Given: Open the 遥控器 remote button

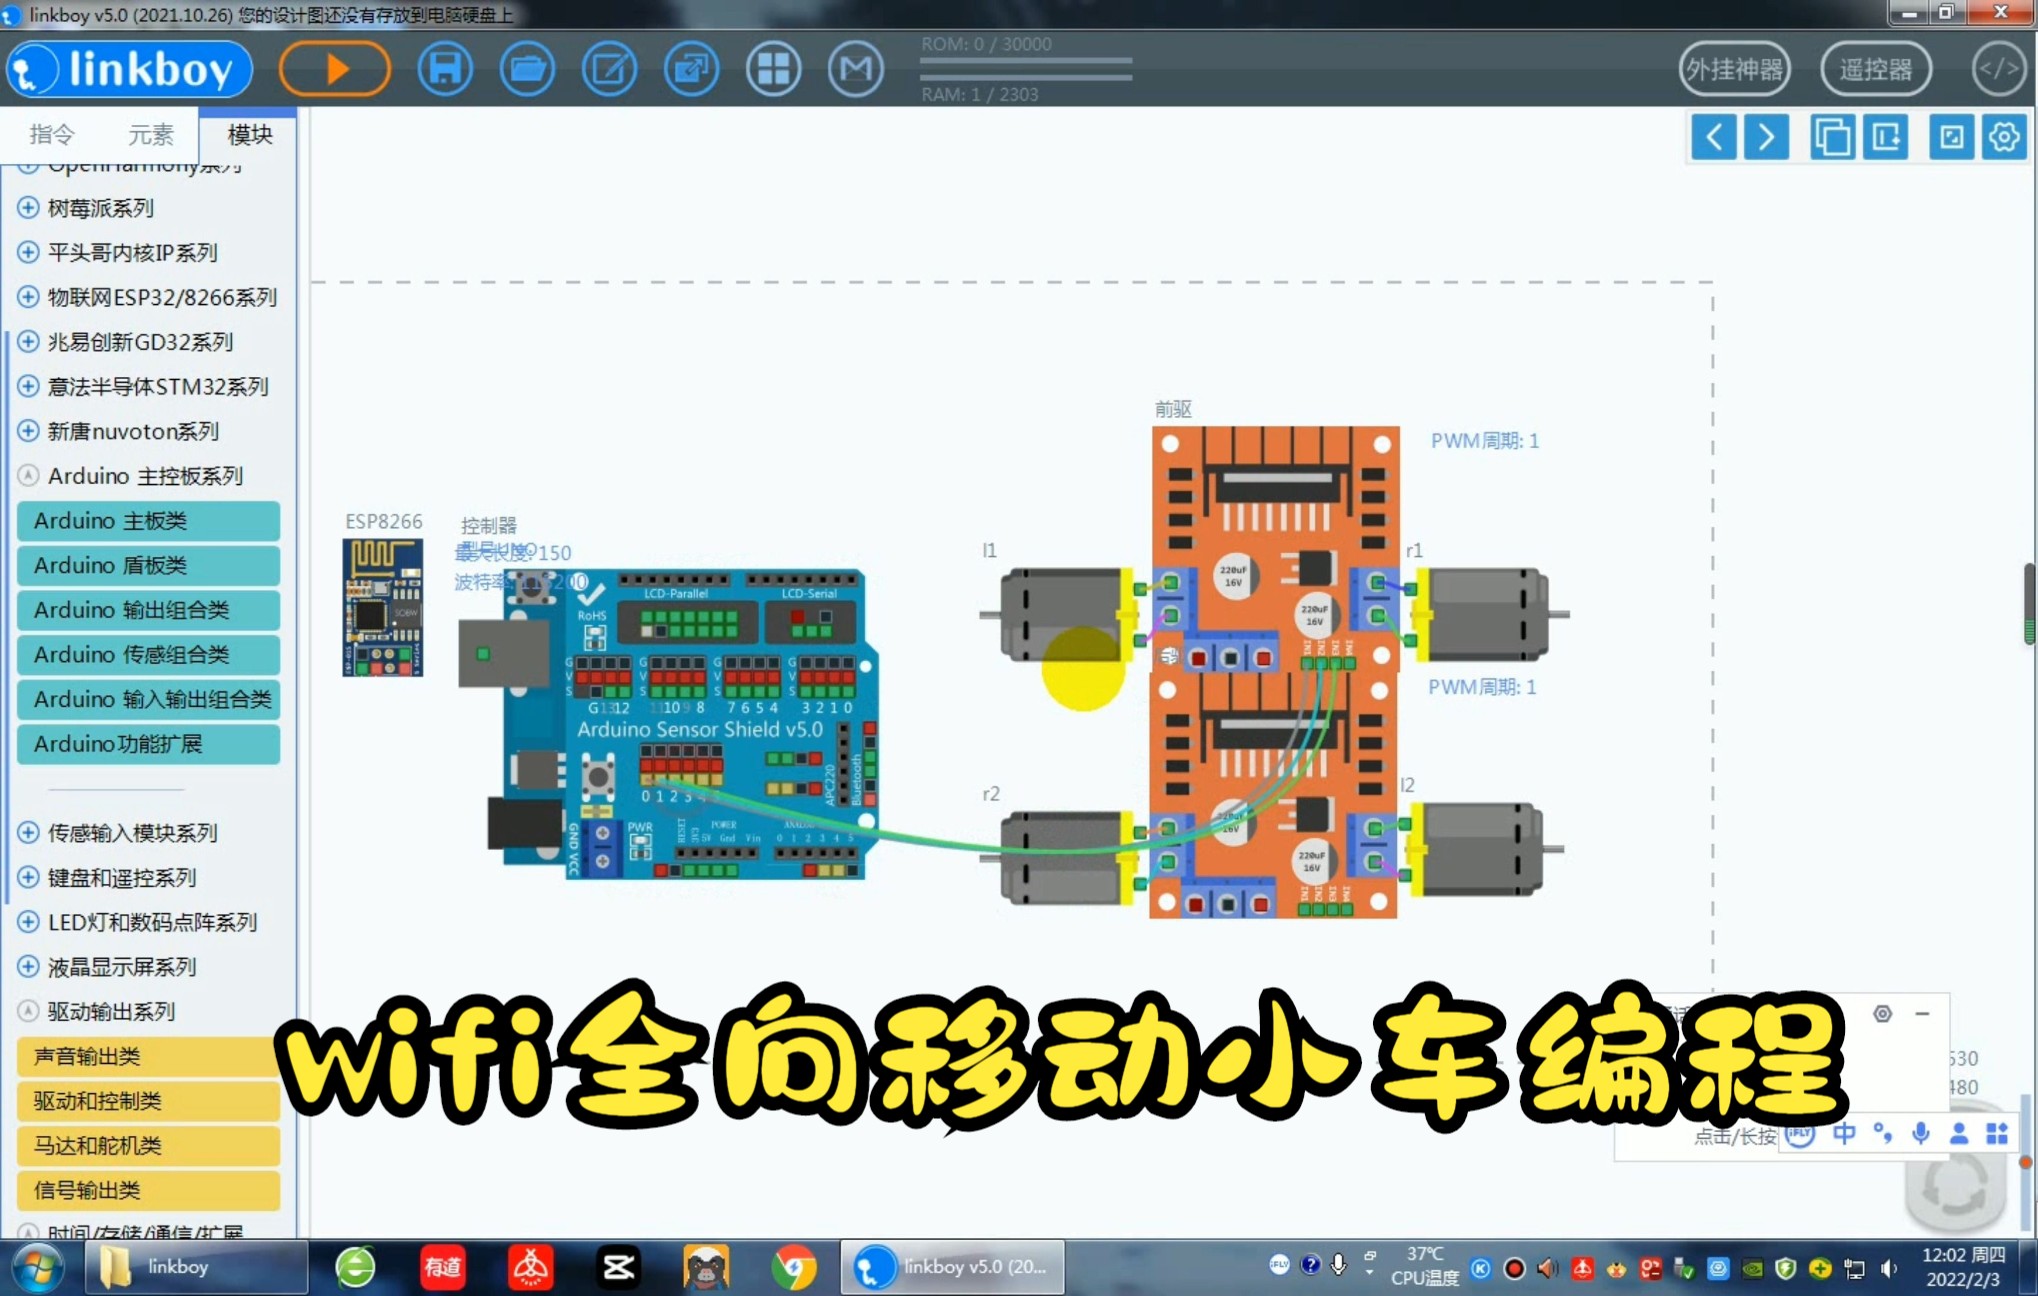Looking at the screenshot, I should (1875, 69).
